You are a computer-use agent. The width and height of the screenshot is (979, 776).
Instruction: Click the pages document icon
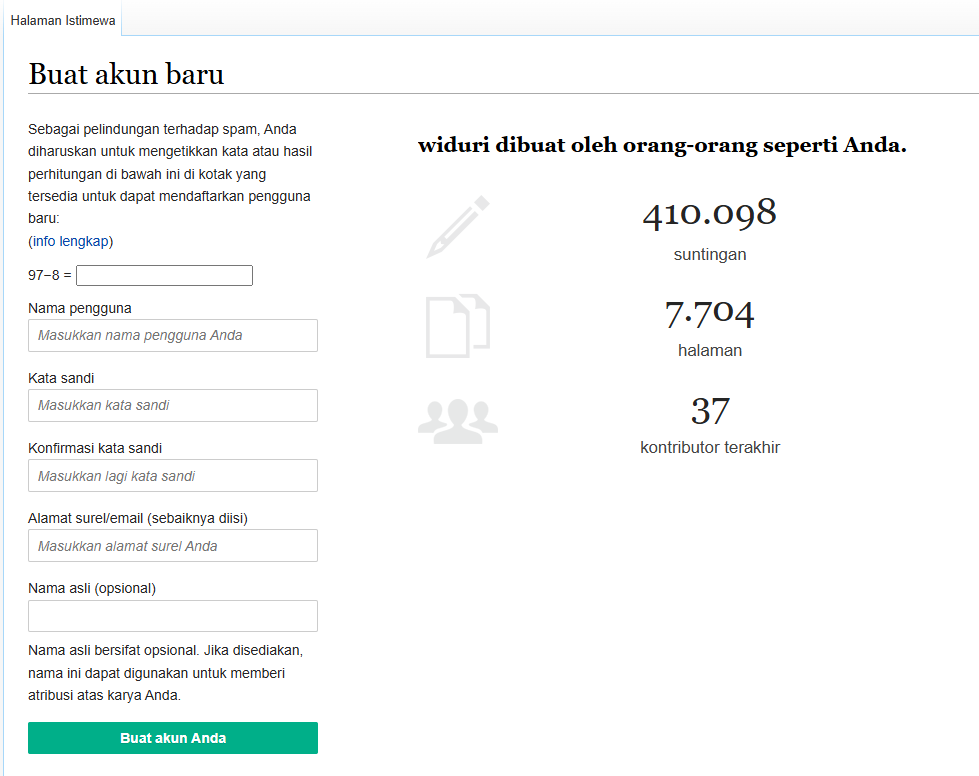coord(458,325)
